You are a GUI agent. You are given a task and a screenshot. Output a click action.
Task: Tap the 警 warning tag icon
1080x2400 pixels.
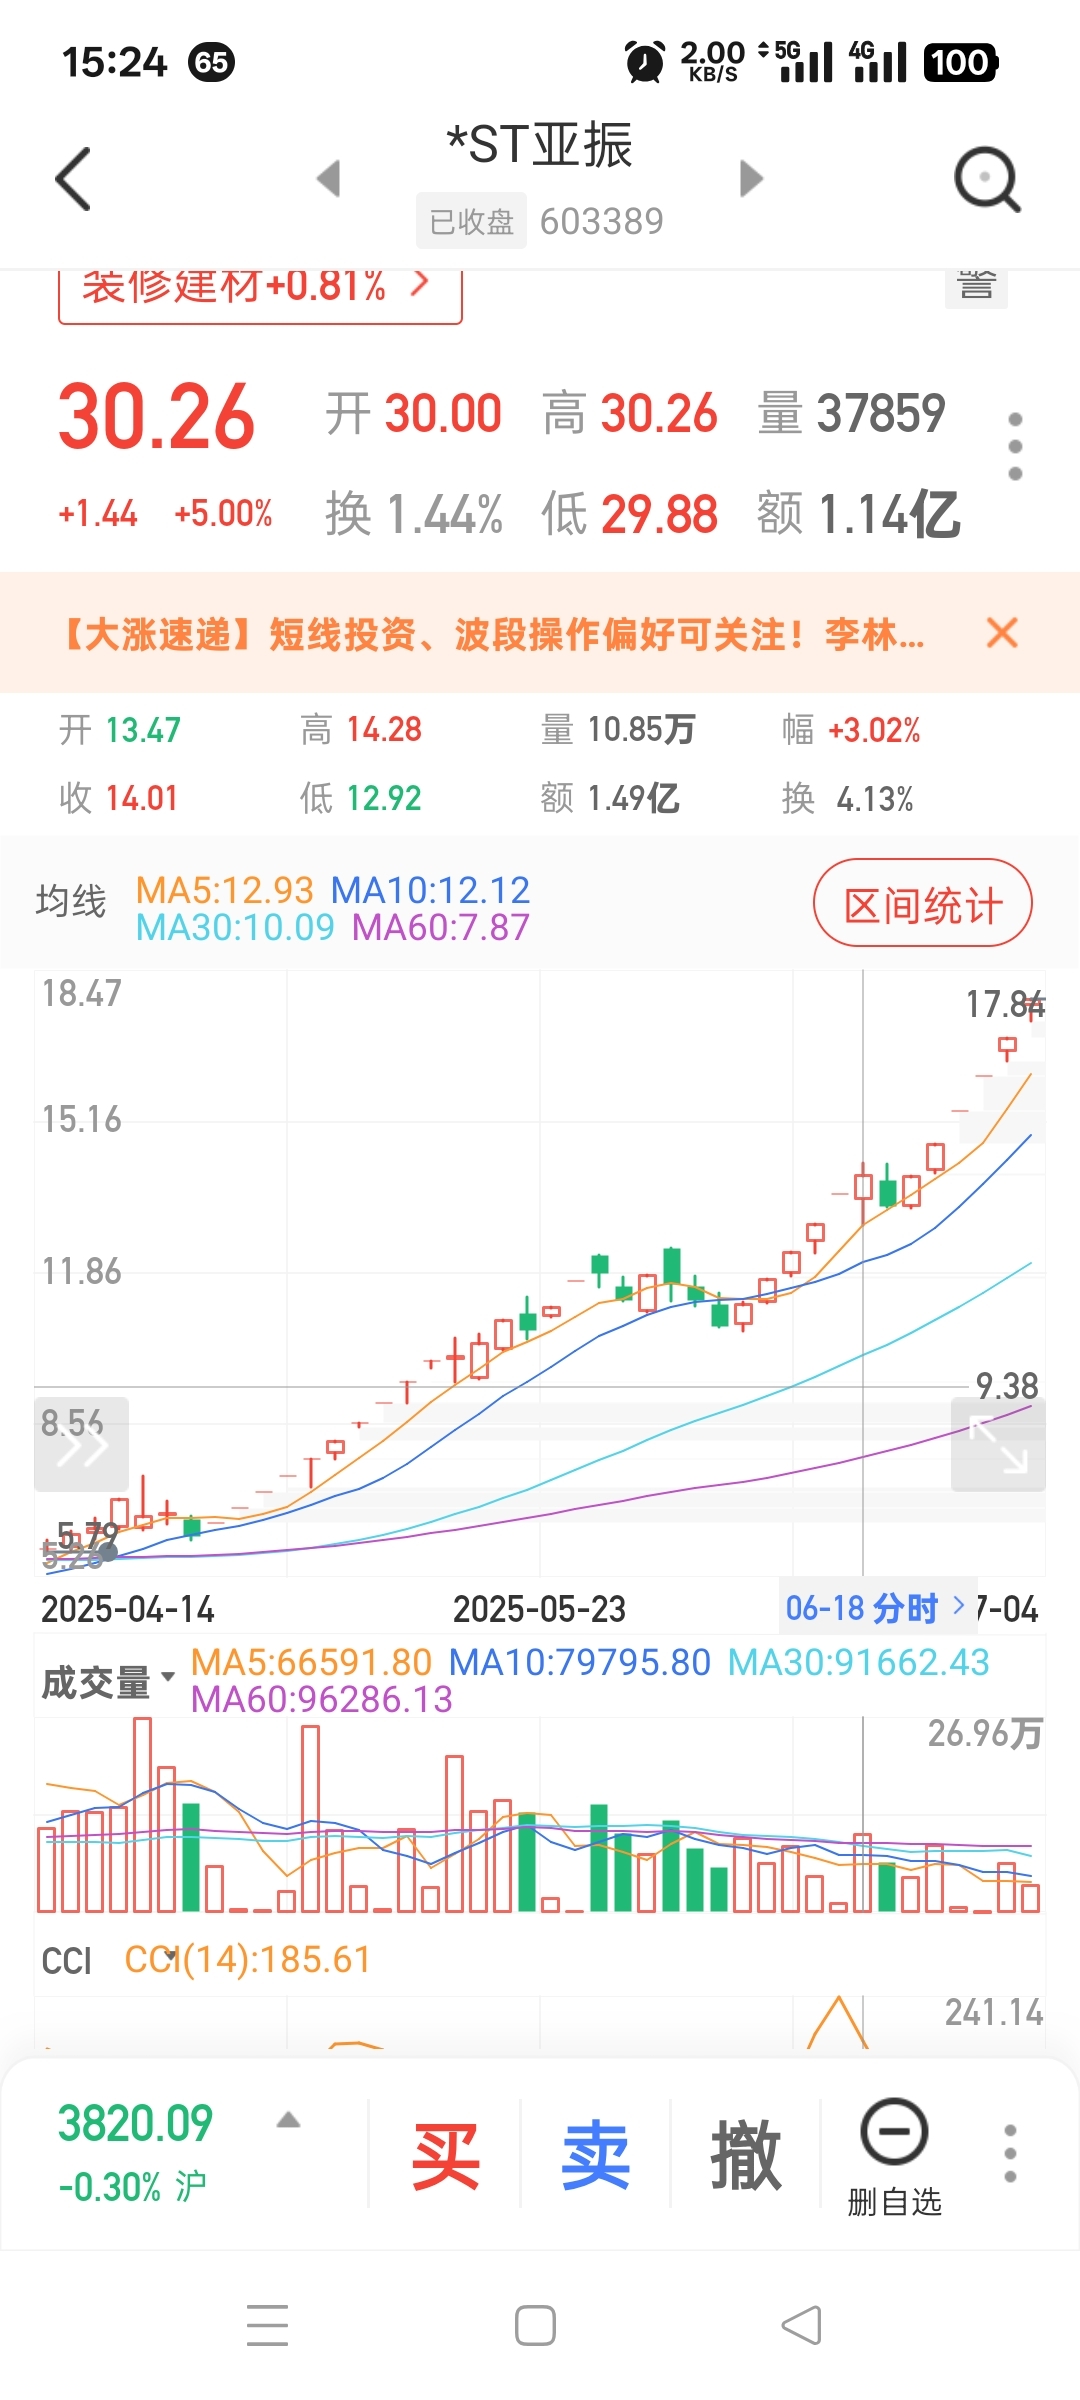[976, 288]
